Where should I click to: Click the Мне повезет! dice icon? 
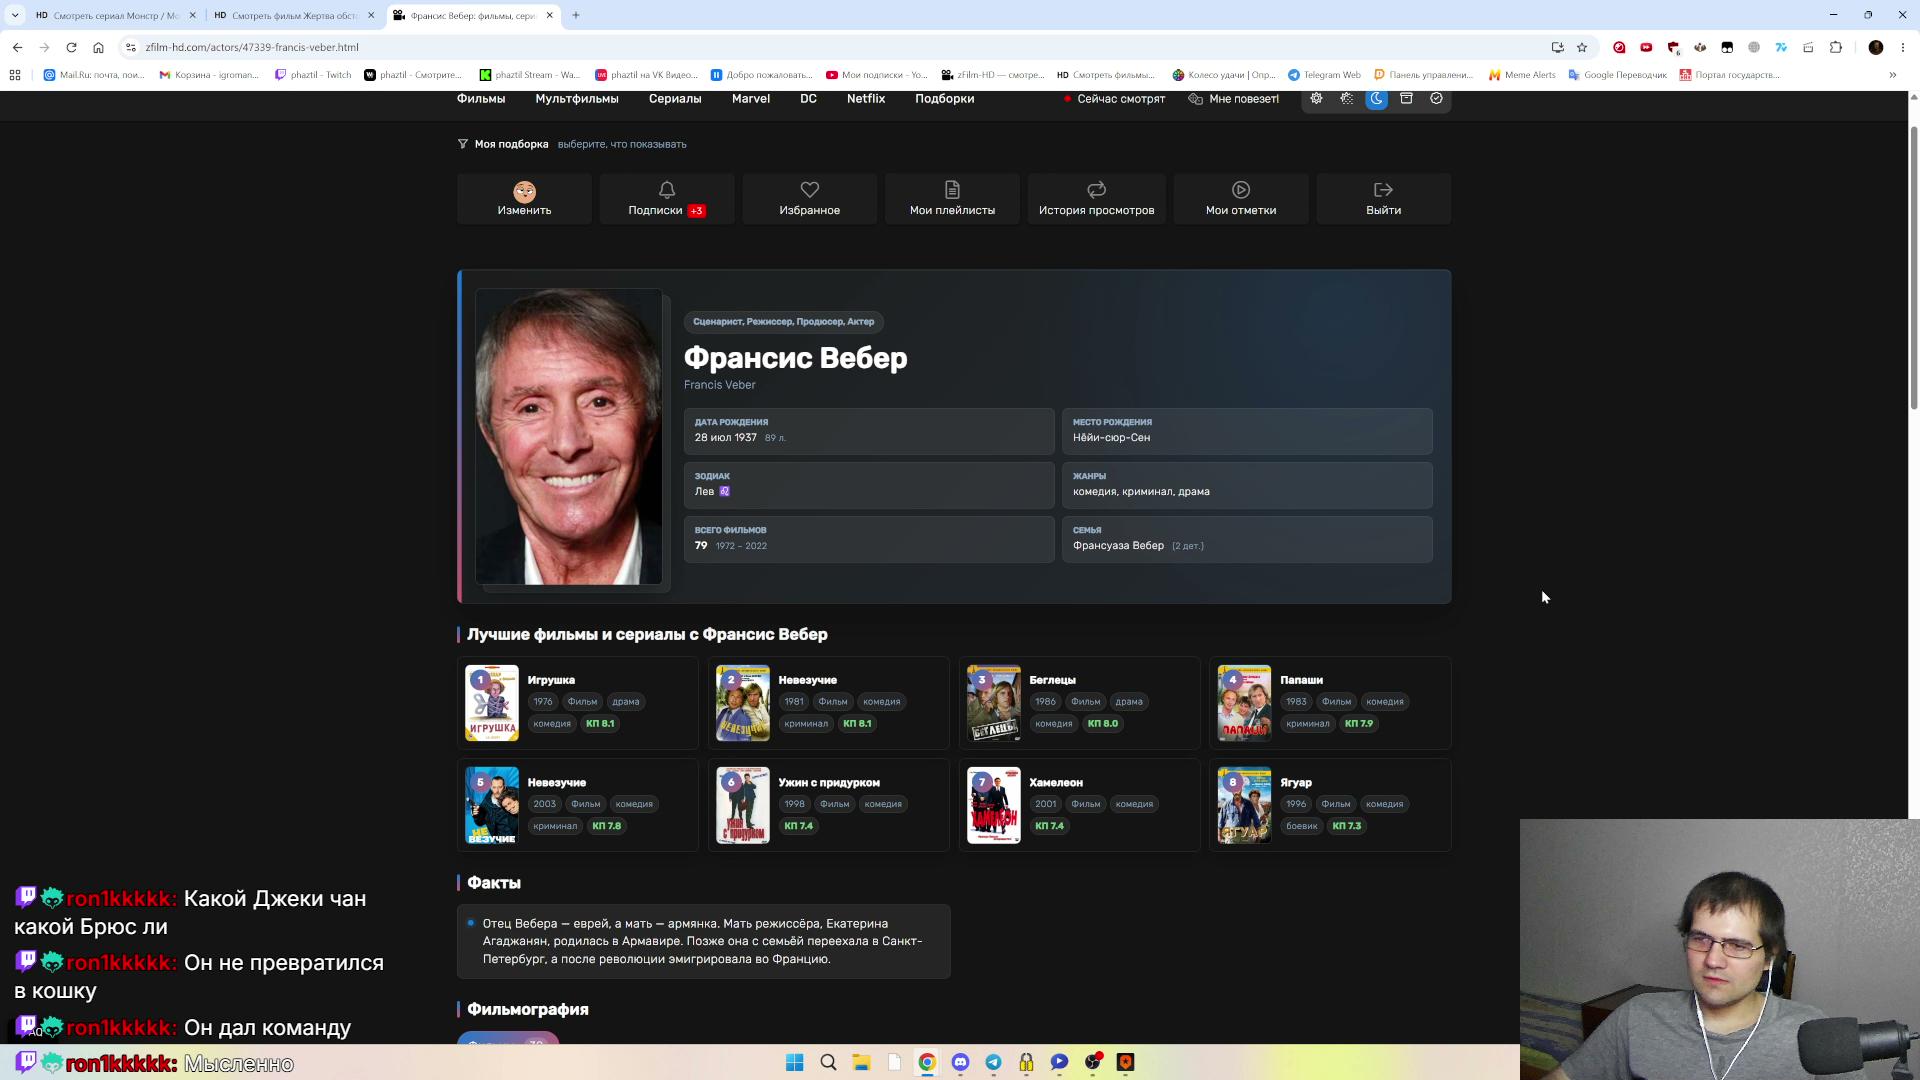[x=1195, y=99]
